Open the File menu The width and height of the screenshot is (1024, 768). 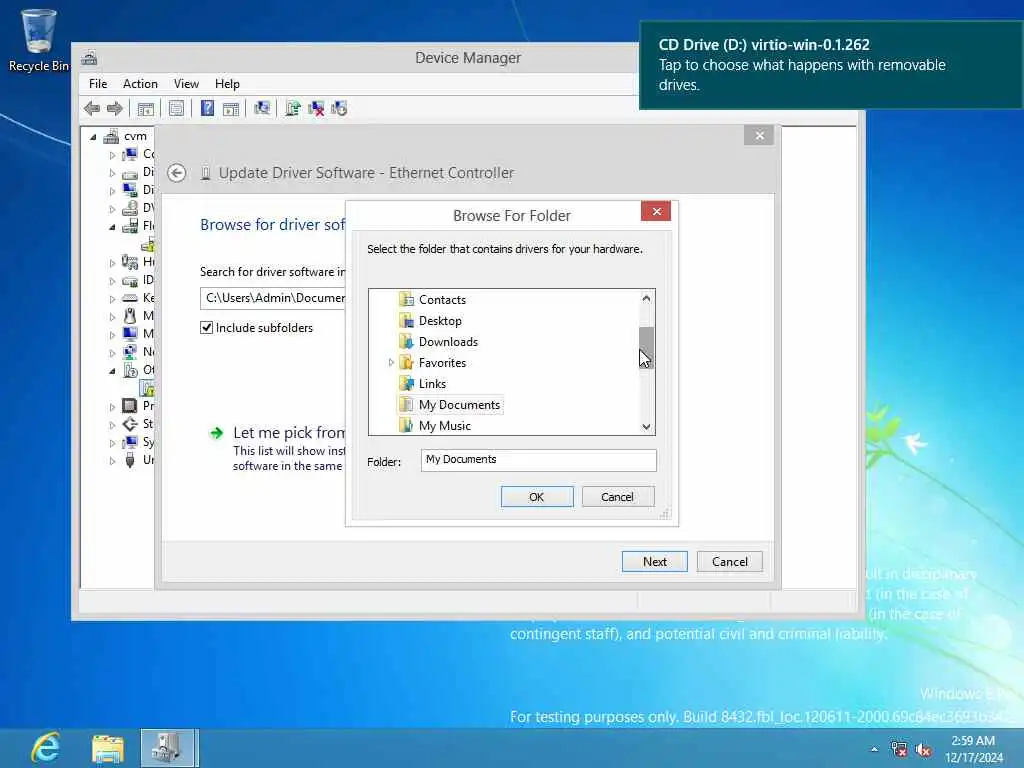98,84
